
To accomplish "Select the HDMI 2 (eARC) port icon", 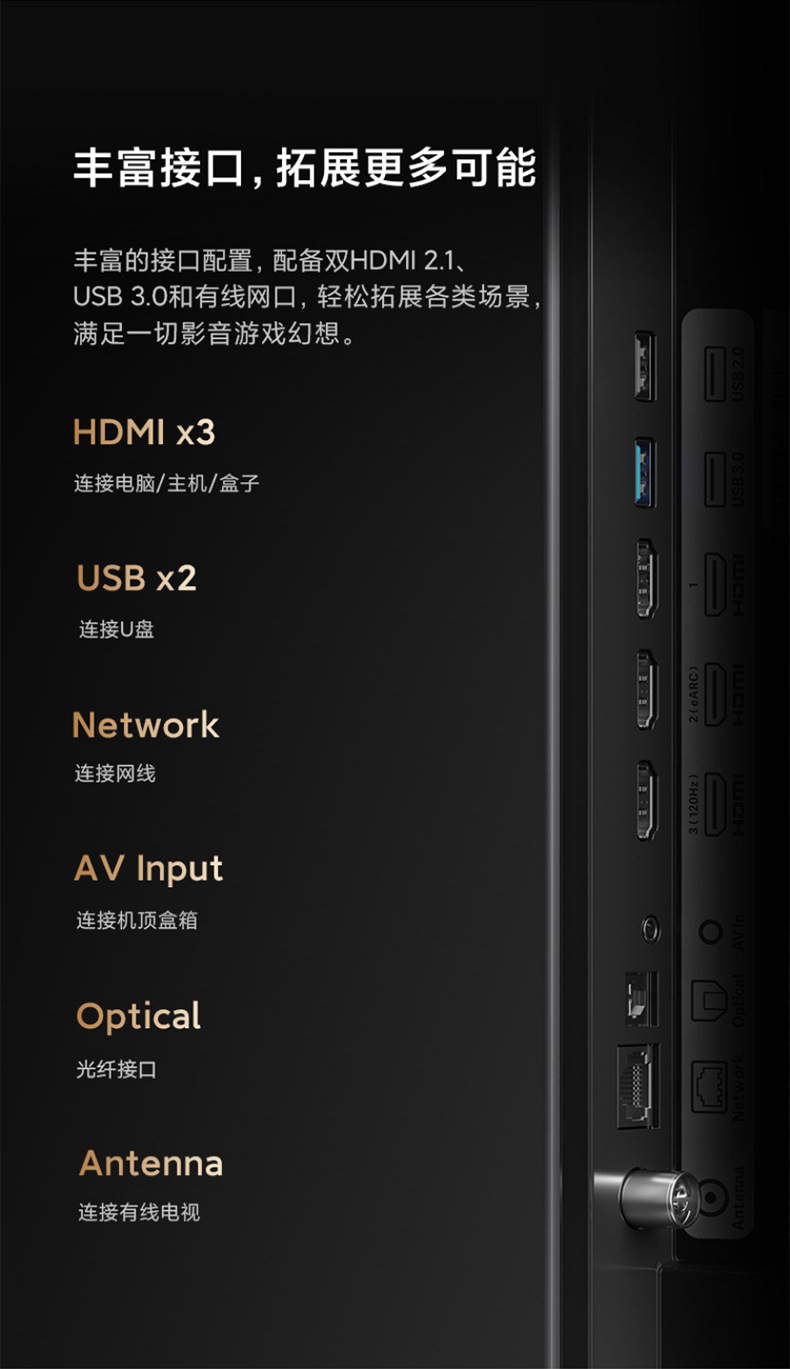I will [717, 694].
